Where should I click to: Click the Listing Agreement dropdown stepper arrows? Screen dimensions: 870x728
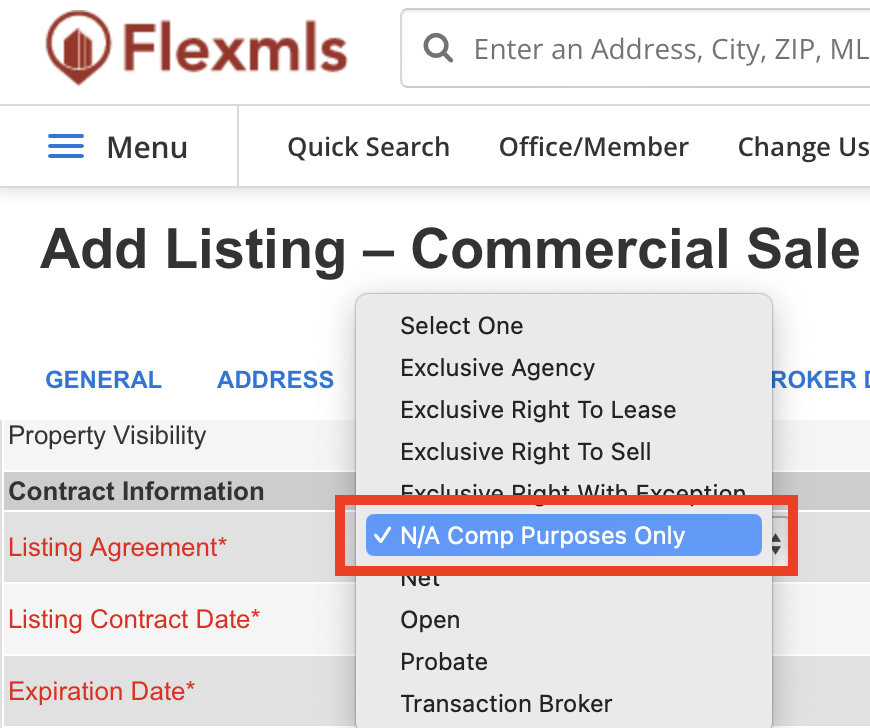pos(776,543)
